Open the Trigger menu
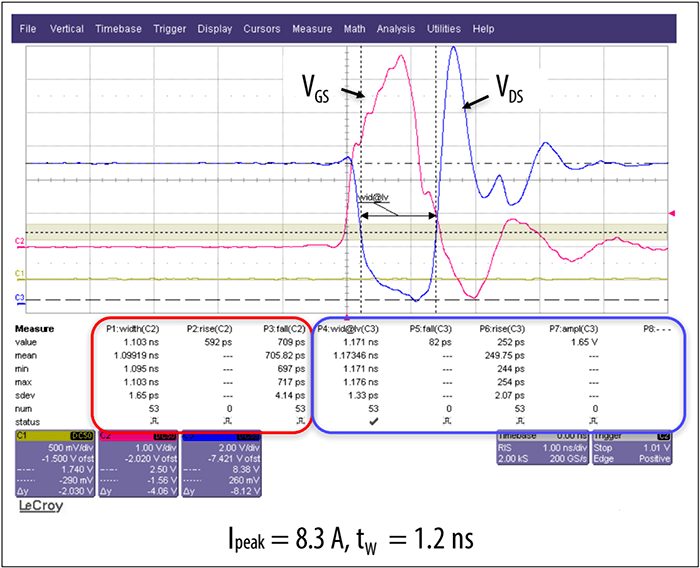 point(170,29)
